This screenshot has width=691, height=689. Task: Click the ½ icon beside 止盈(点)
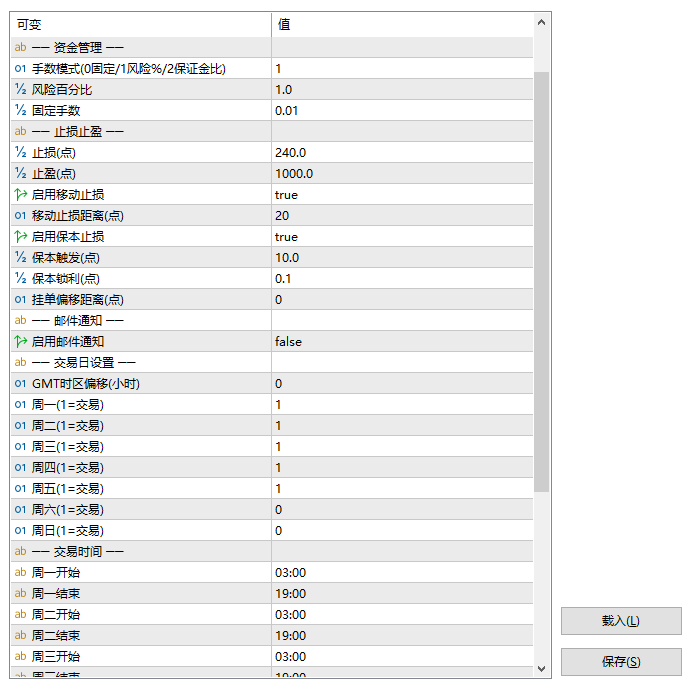20,173
